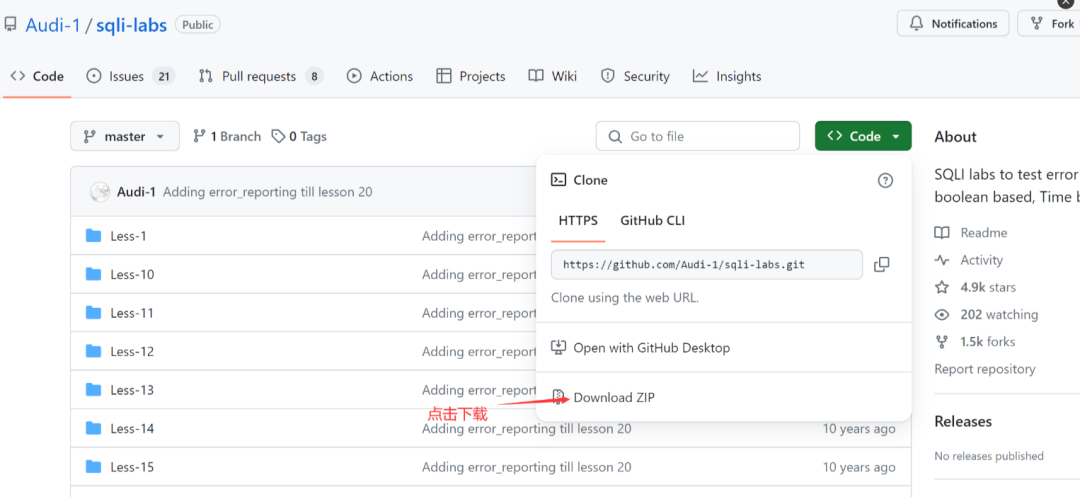Open the Less-14 commit message link
The image size is (1080, 497).
point(526,429)
